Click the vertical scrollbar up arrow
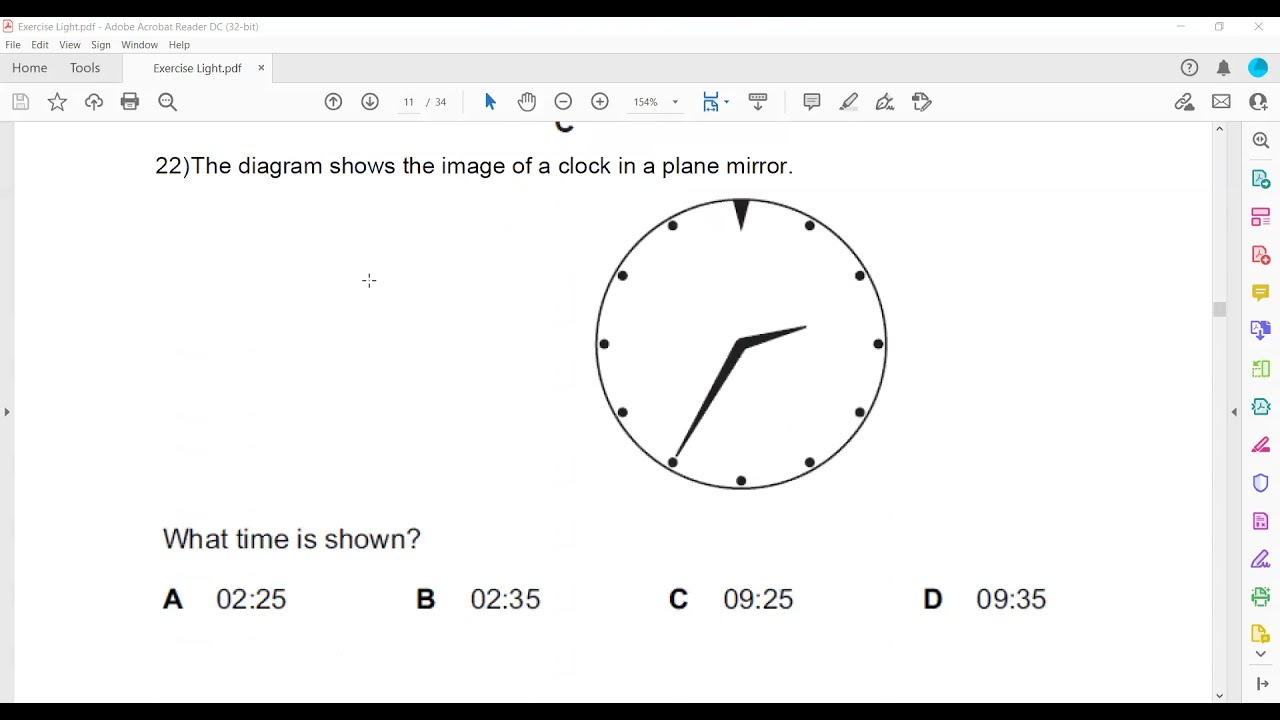The image size is (1280, 720). click(x=1219, y=129)
